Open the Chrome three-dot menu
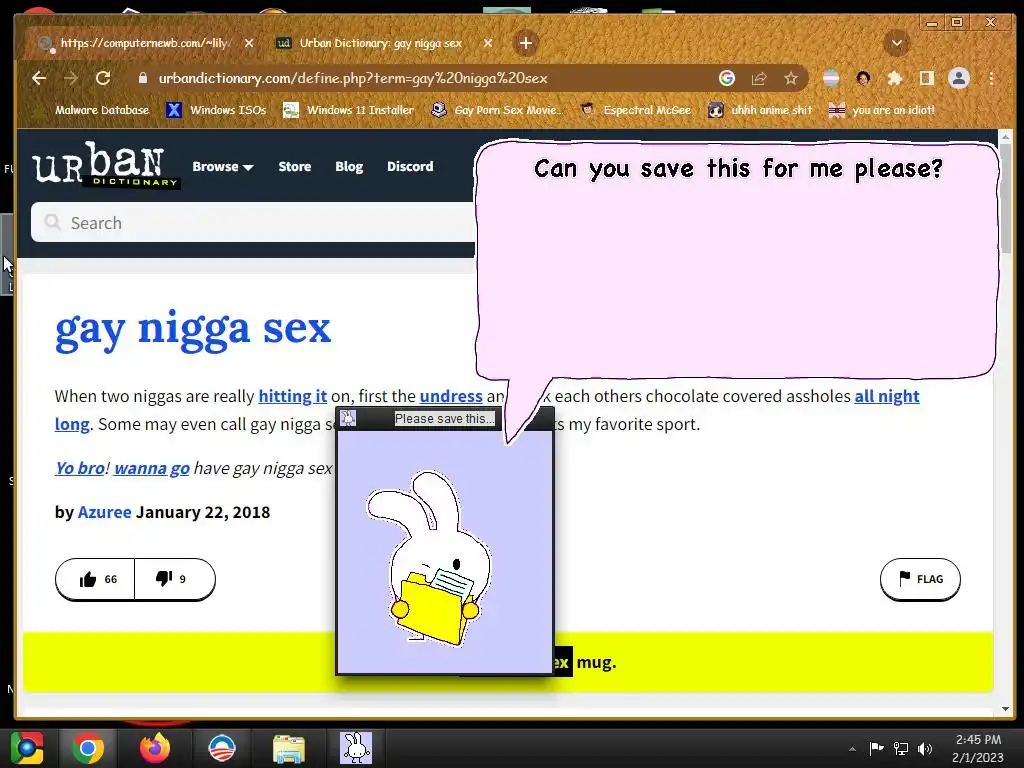This screenshot has width=1024, height=768. coord(991,78)
